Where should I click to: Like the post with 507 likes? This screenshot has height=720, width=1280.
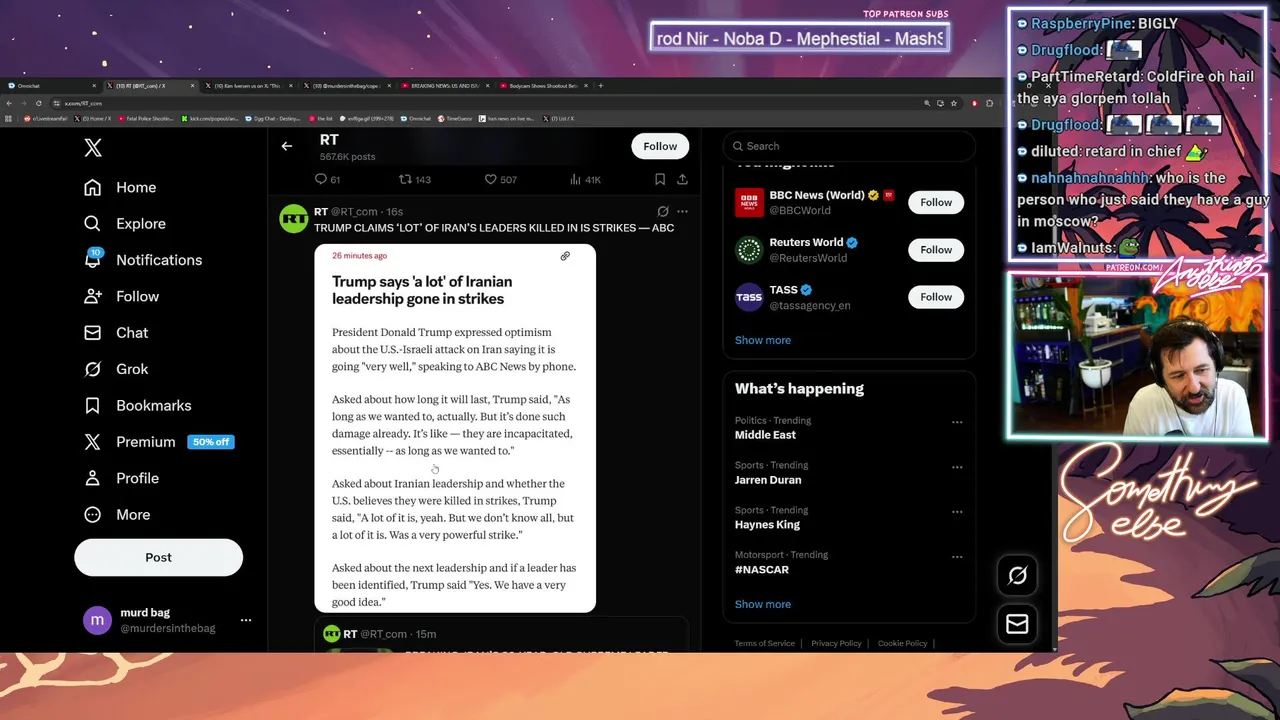click(x=491, y=179)
